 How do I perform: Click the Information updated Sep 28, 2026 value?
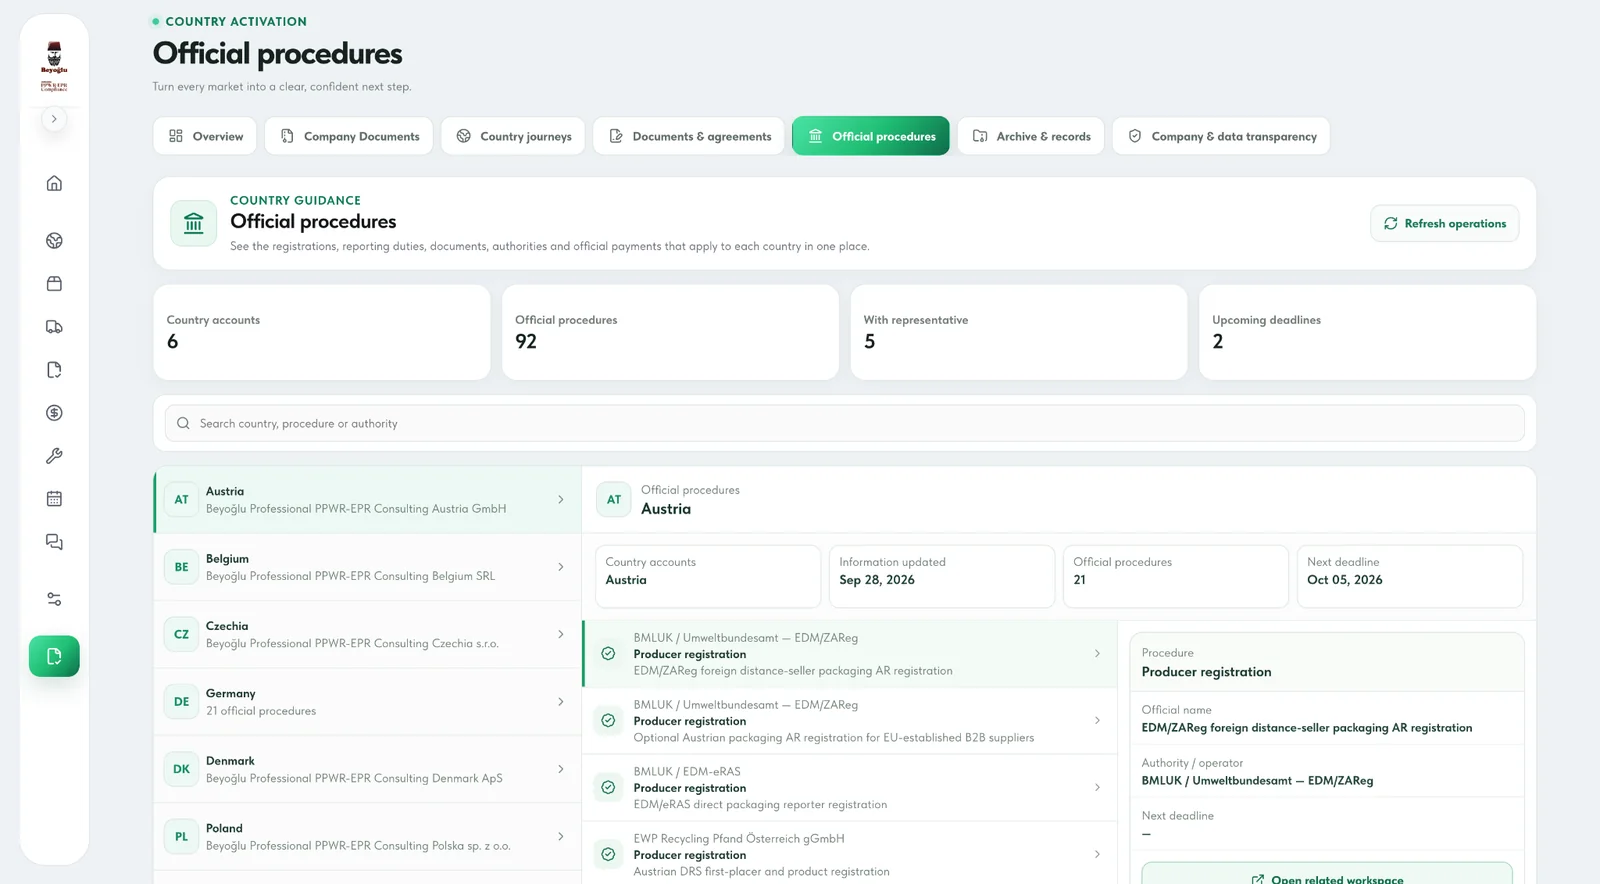coord(876,580)
